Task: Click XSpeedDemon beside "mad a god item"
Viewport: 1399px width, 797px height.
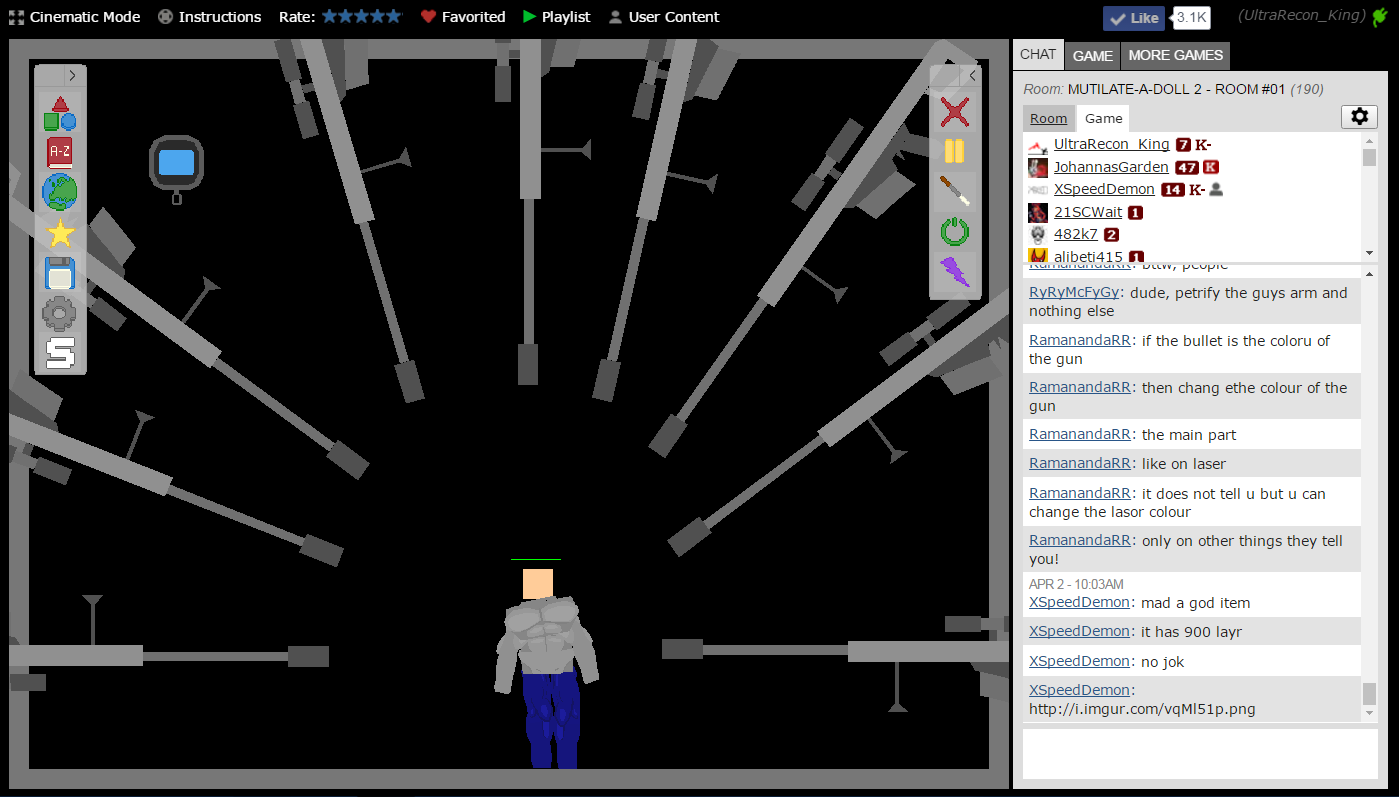Action: pos(1080,603)
